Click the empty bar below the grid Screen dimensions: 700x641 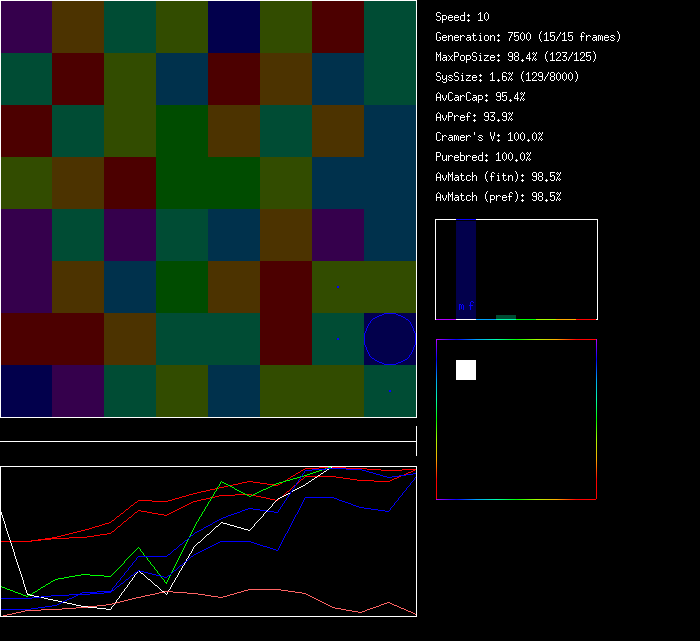point(208,433)
